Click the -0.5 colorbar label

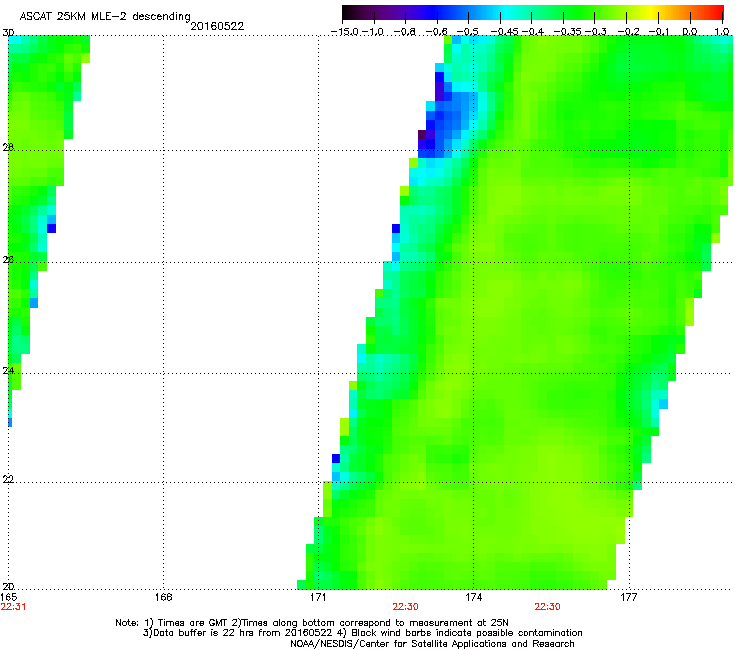[x=468, y=32]
